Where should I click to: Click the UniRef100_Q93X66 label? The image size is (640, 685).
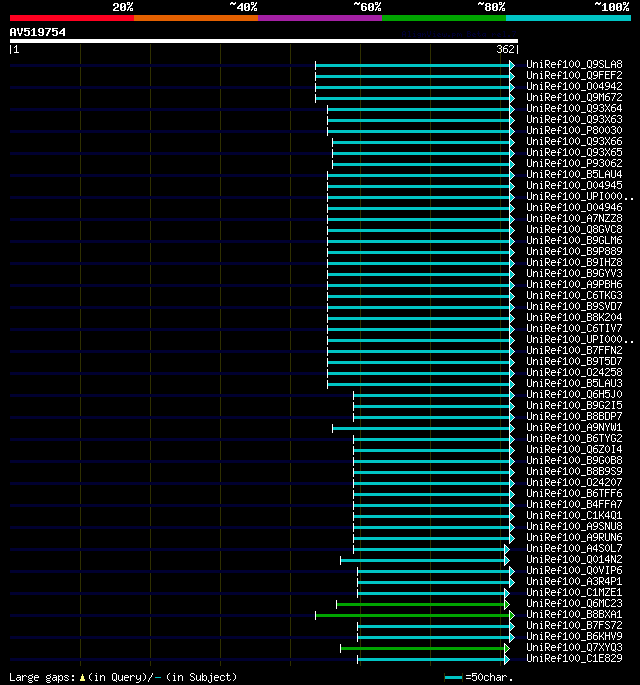[574, 141]
